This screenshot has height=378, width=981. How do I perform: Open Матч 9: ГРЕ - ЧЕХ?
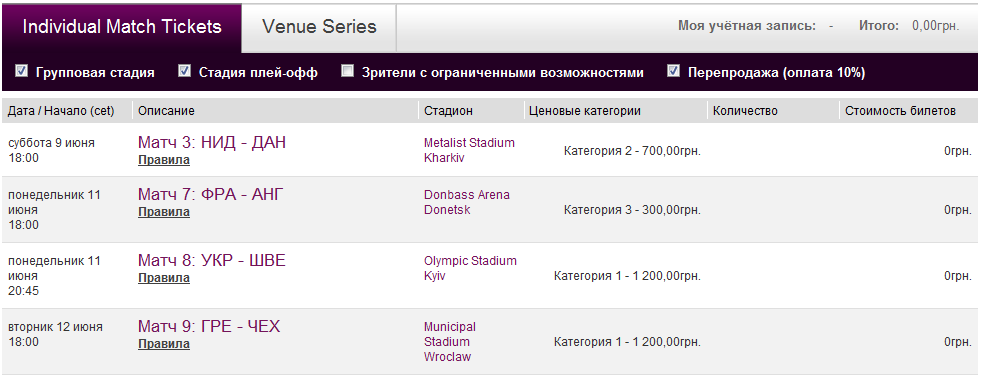[209, 327]
